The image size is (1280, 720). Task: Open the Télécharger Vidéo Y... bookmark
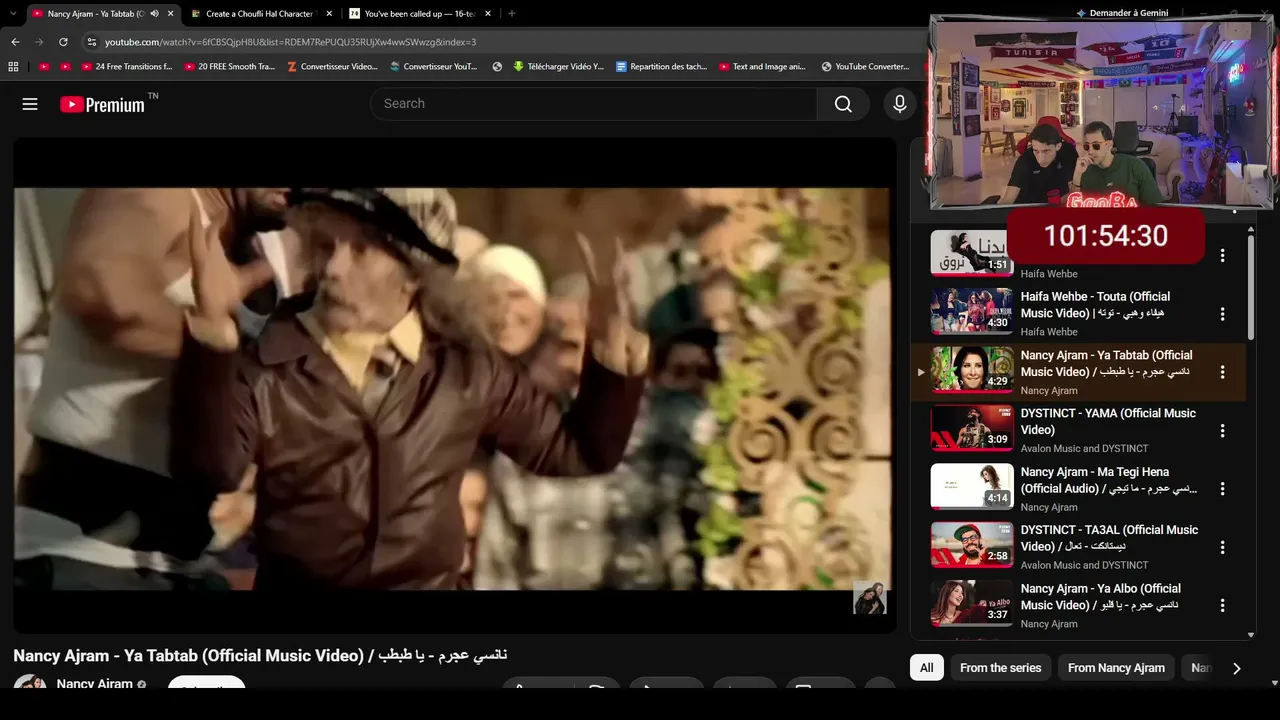(x=559, y=67)
